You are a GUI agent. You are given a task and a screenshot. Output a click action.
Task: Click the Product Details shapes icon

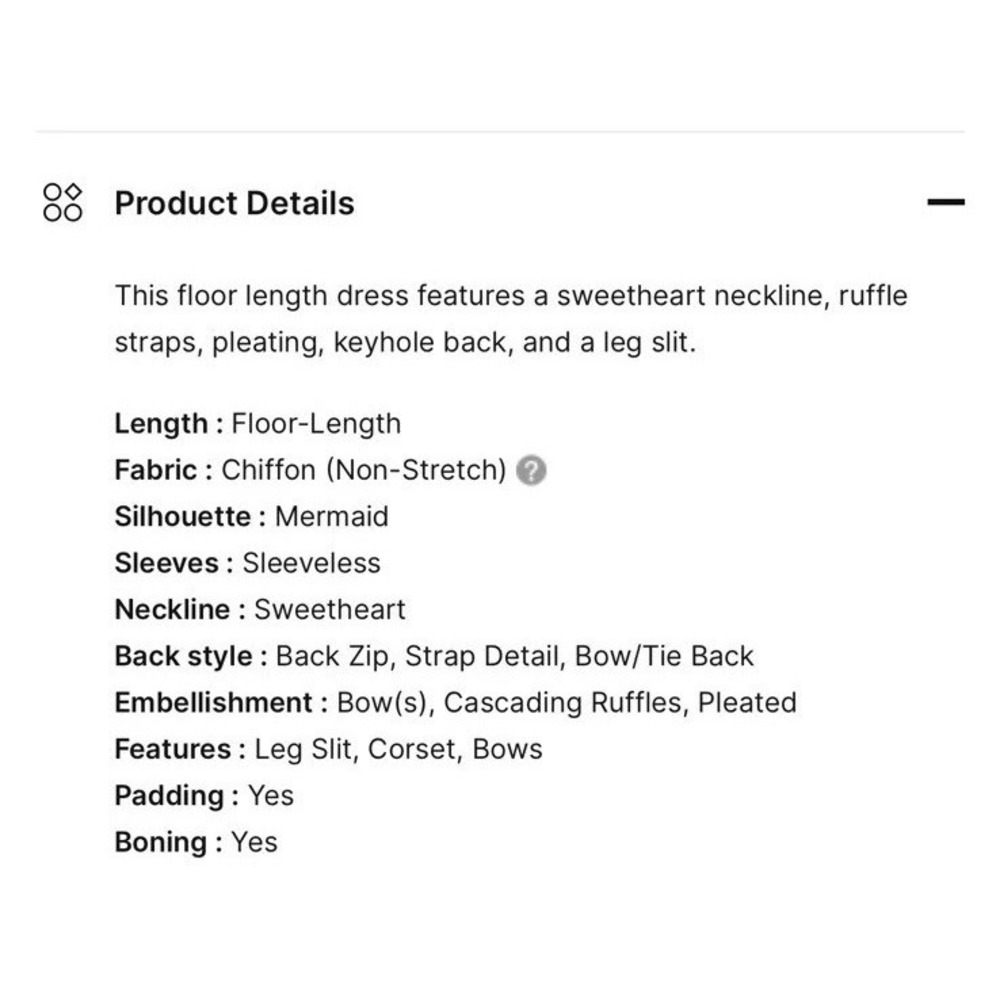(62, 202)
